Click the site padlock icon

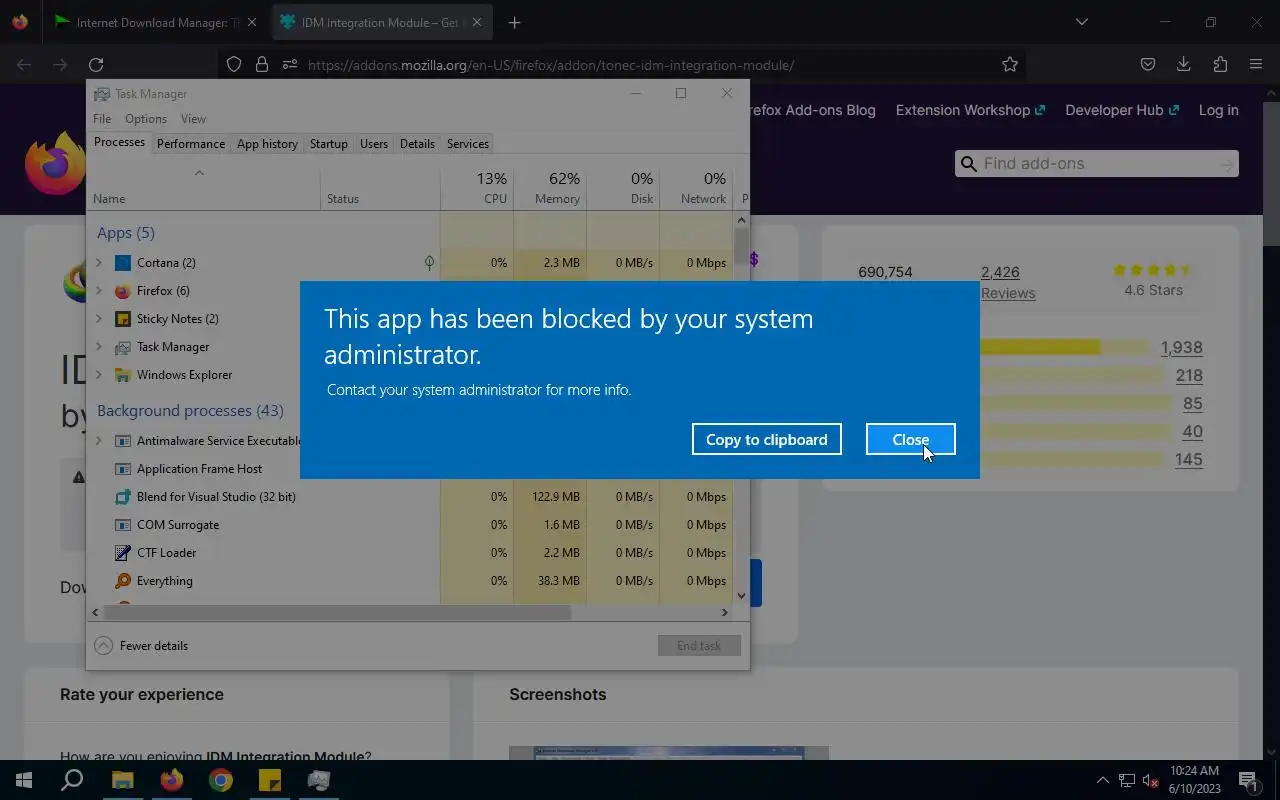click(x=262, y=65)
